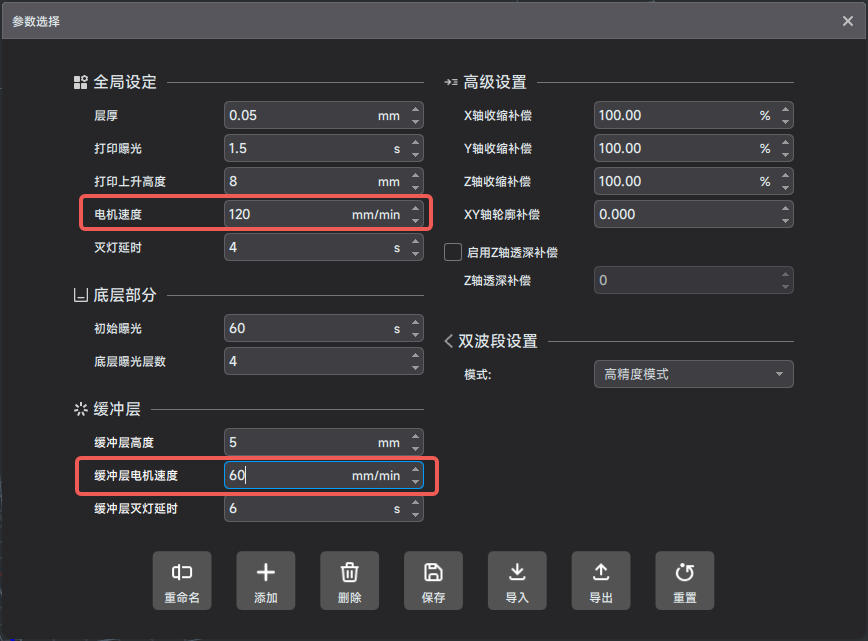Save settings with the 保存 button
868x641 pixels.
click(433, 580)
